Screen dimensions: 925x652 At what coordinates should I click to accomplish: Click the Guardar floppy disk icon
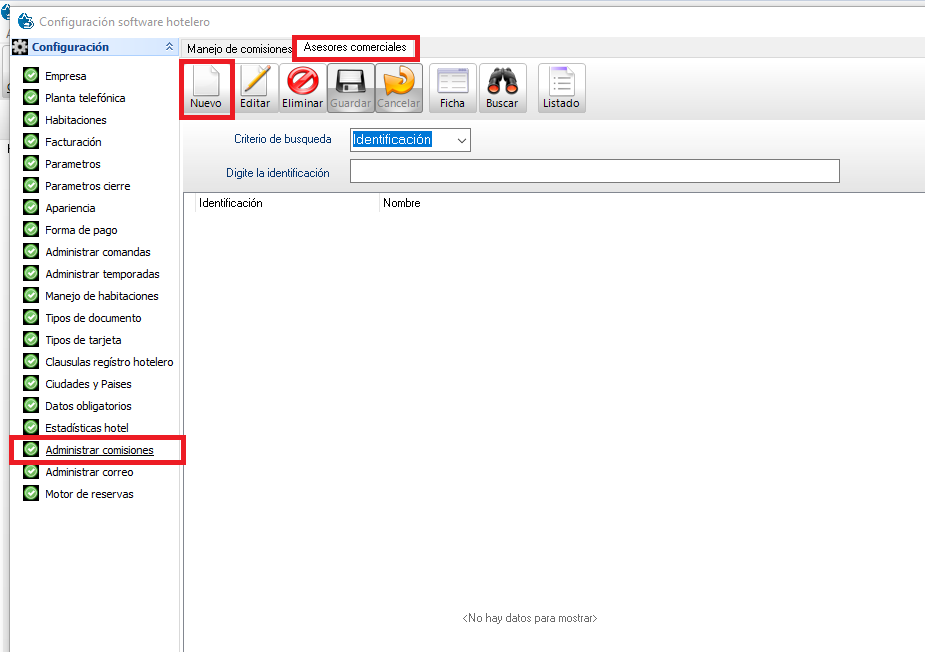[x=350, y=88]
